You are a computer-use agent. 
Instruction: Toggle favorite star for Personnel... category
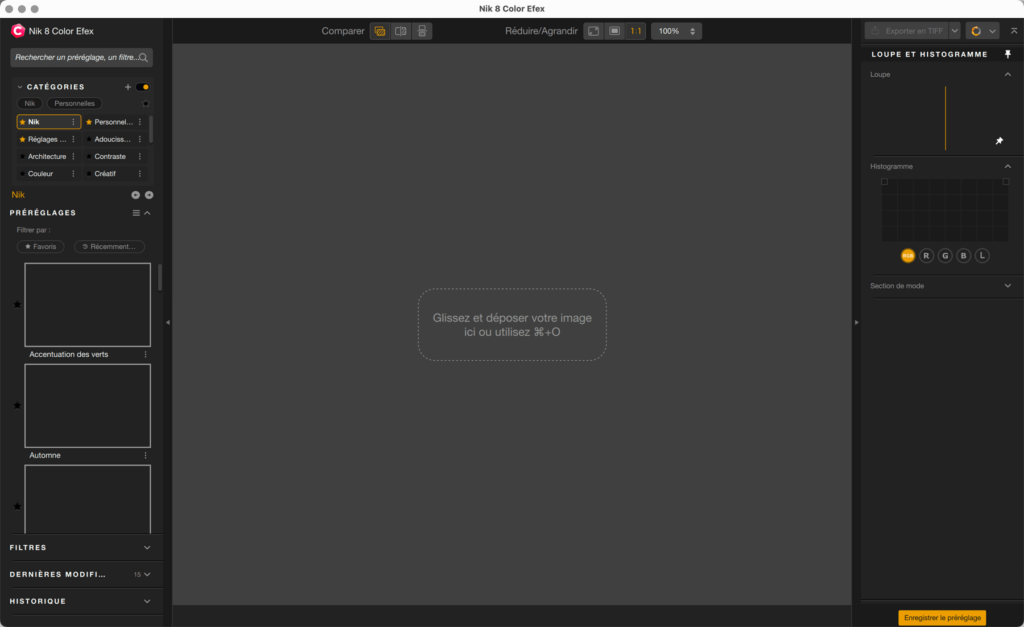click(x=89, y=122)
